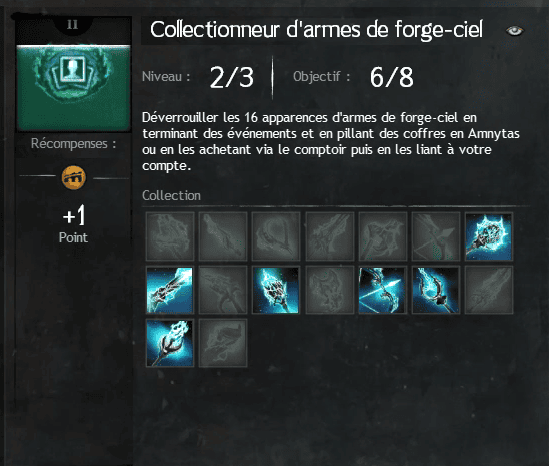The image size is (549, 466).
Task: Select the unlocked sword starting the second row
Action: click(x=170, y=290)
